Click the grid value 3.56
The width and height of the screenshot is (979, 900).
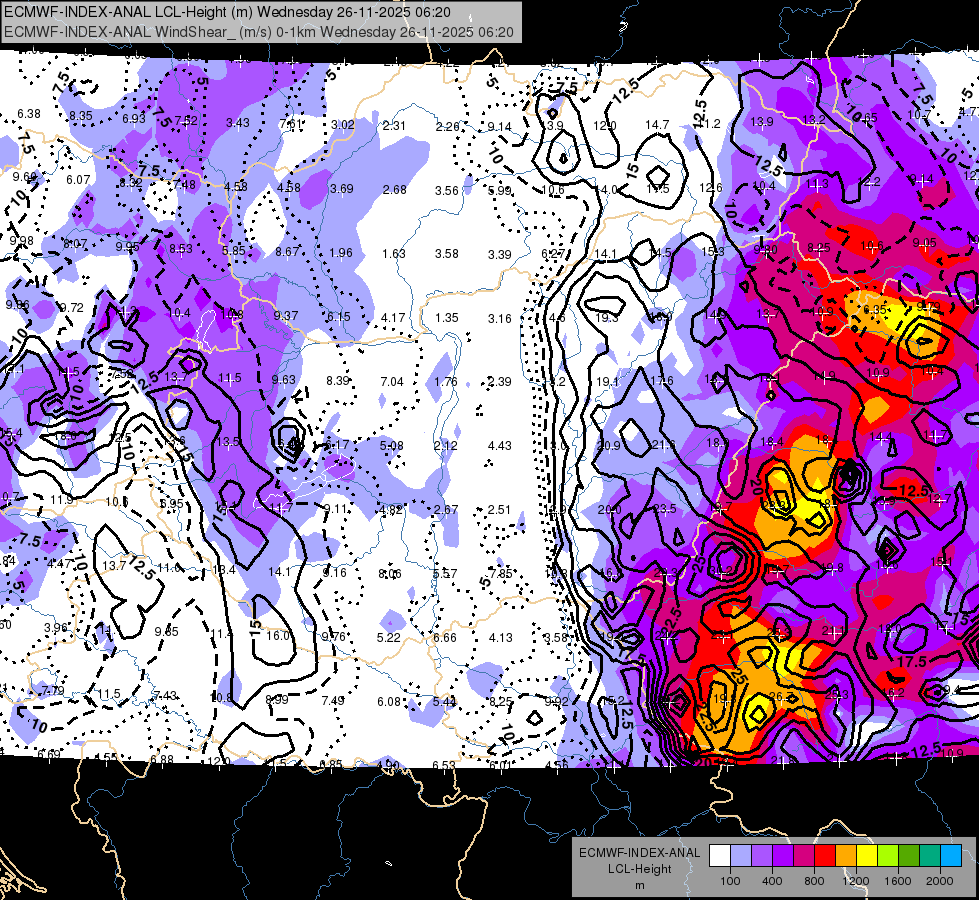tap(447, 190)
